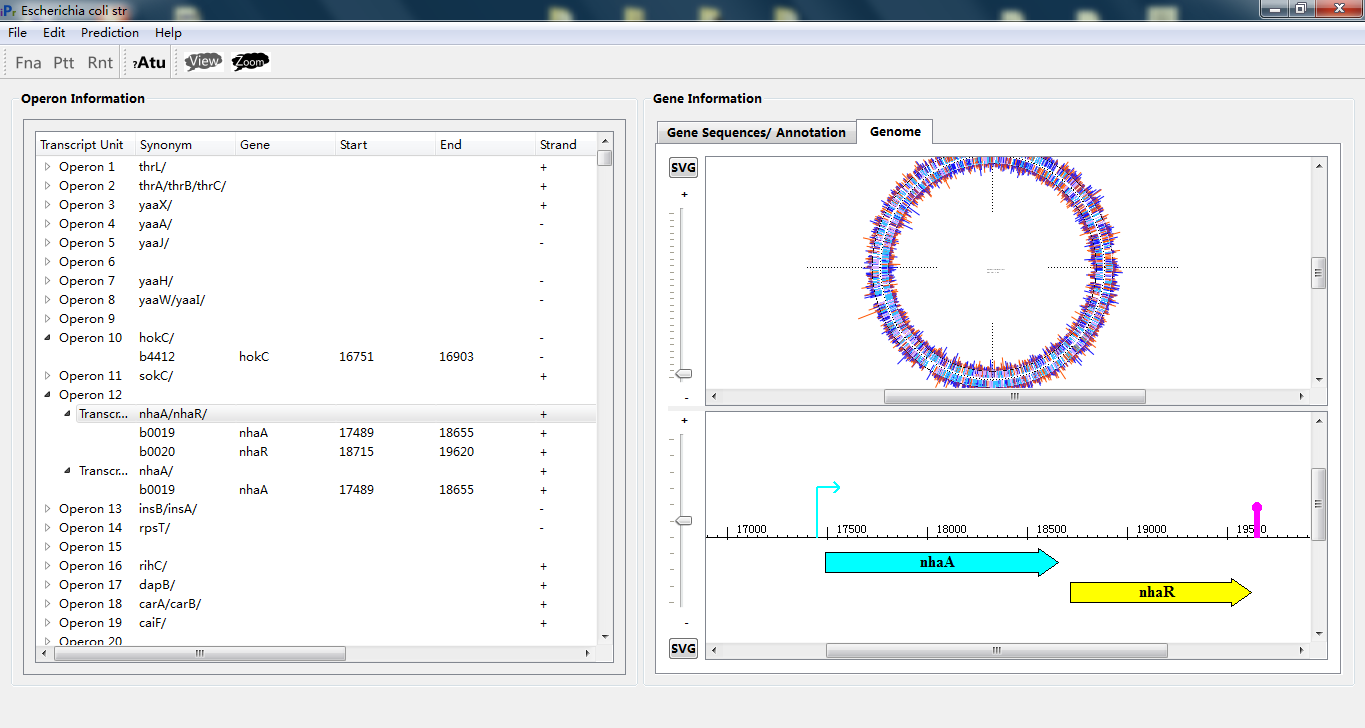Expand Operon 1 in the tree
1365x728 pixels.
click(x=47, y=167)
